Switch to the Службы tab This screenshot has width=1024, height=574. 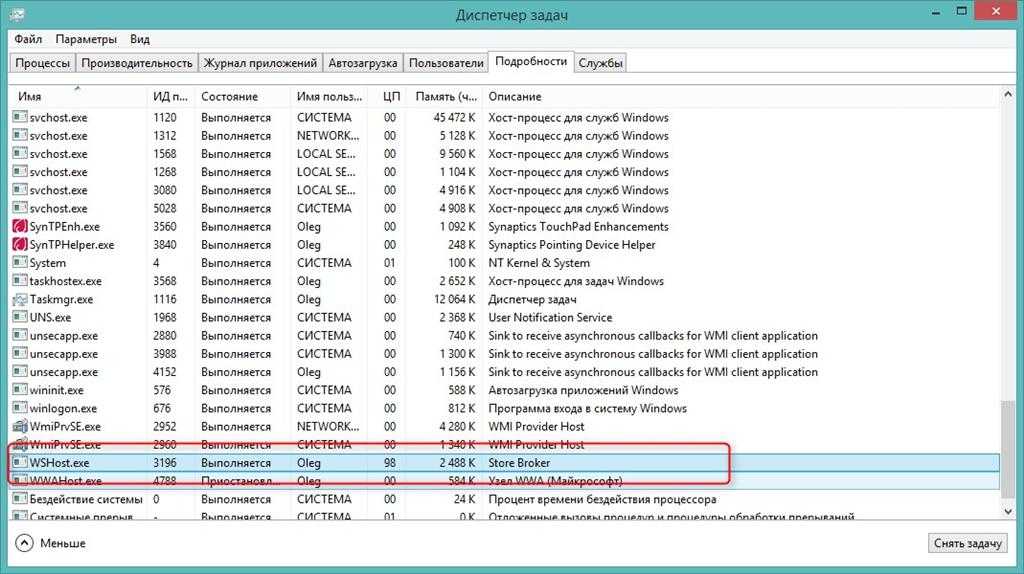(600, 63)
